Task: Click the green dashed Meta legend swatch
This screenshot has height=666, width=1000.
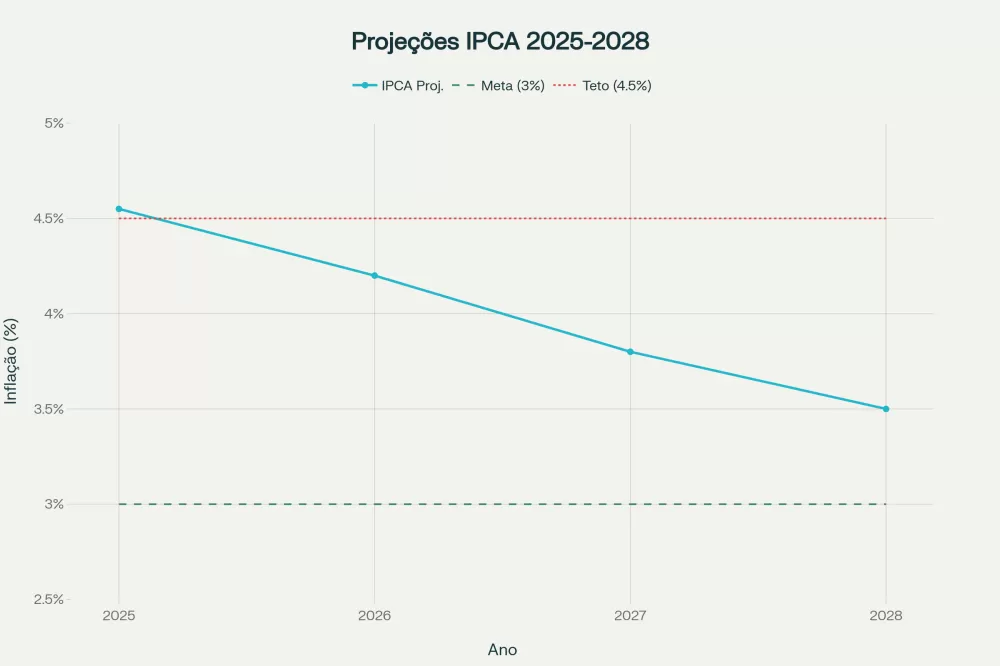Action: point(464,86)
